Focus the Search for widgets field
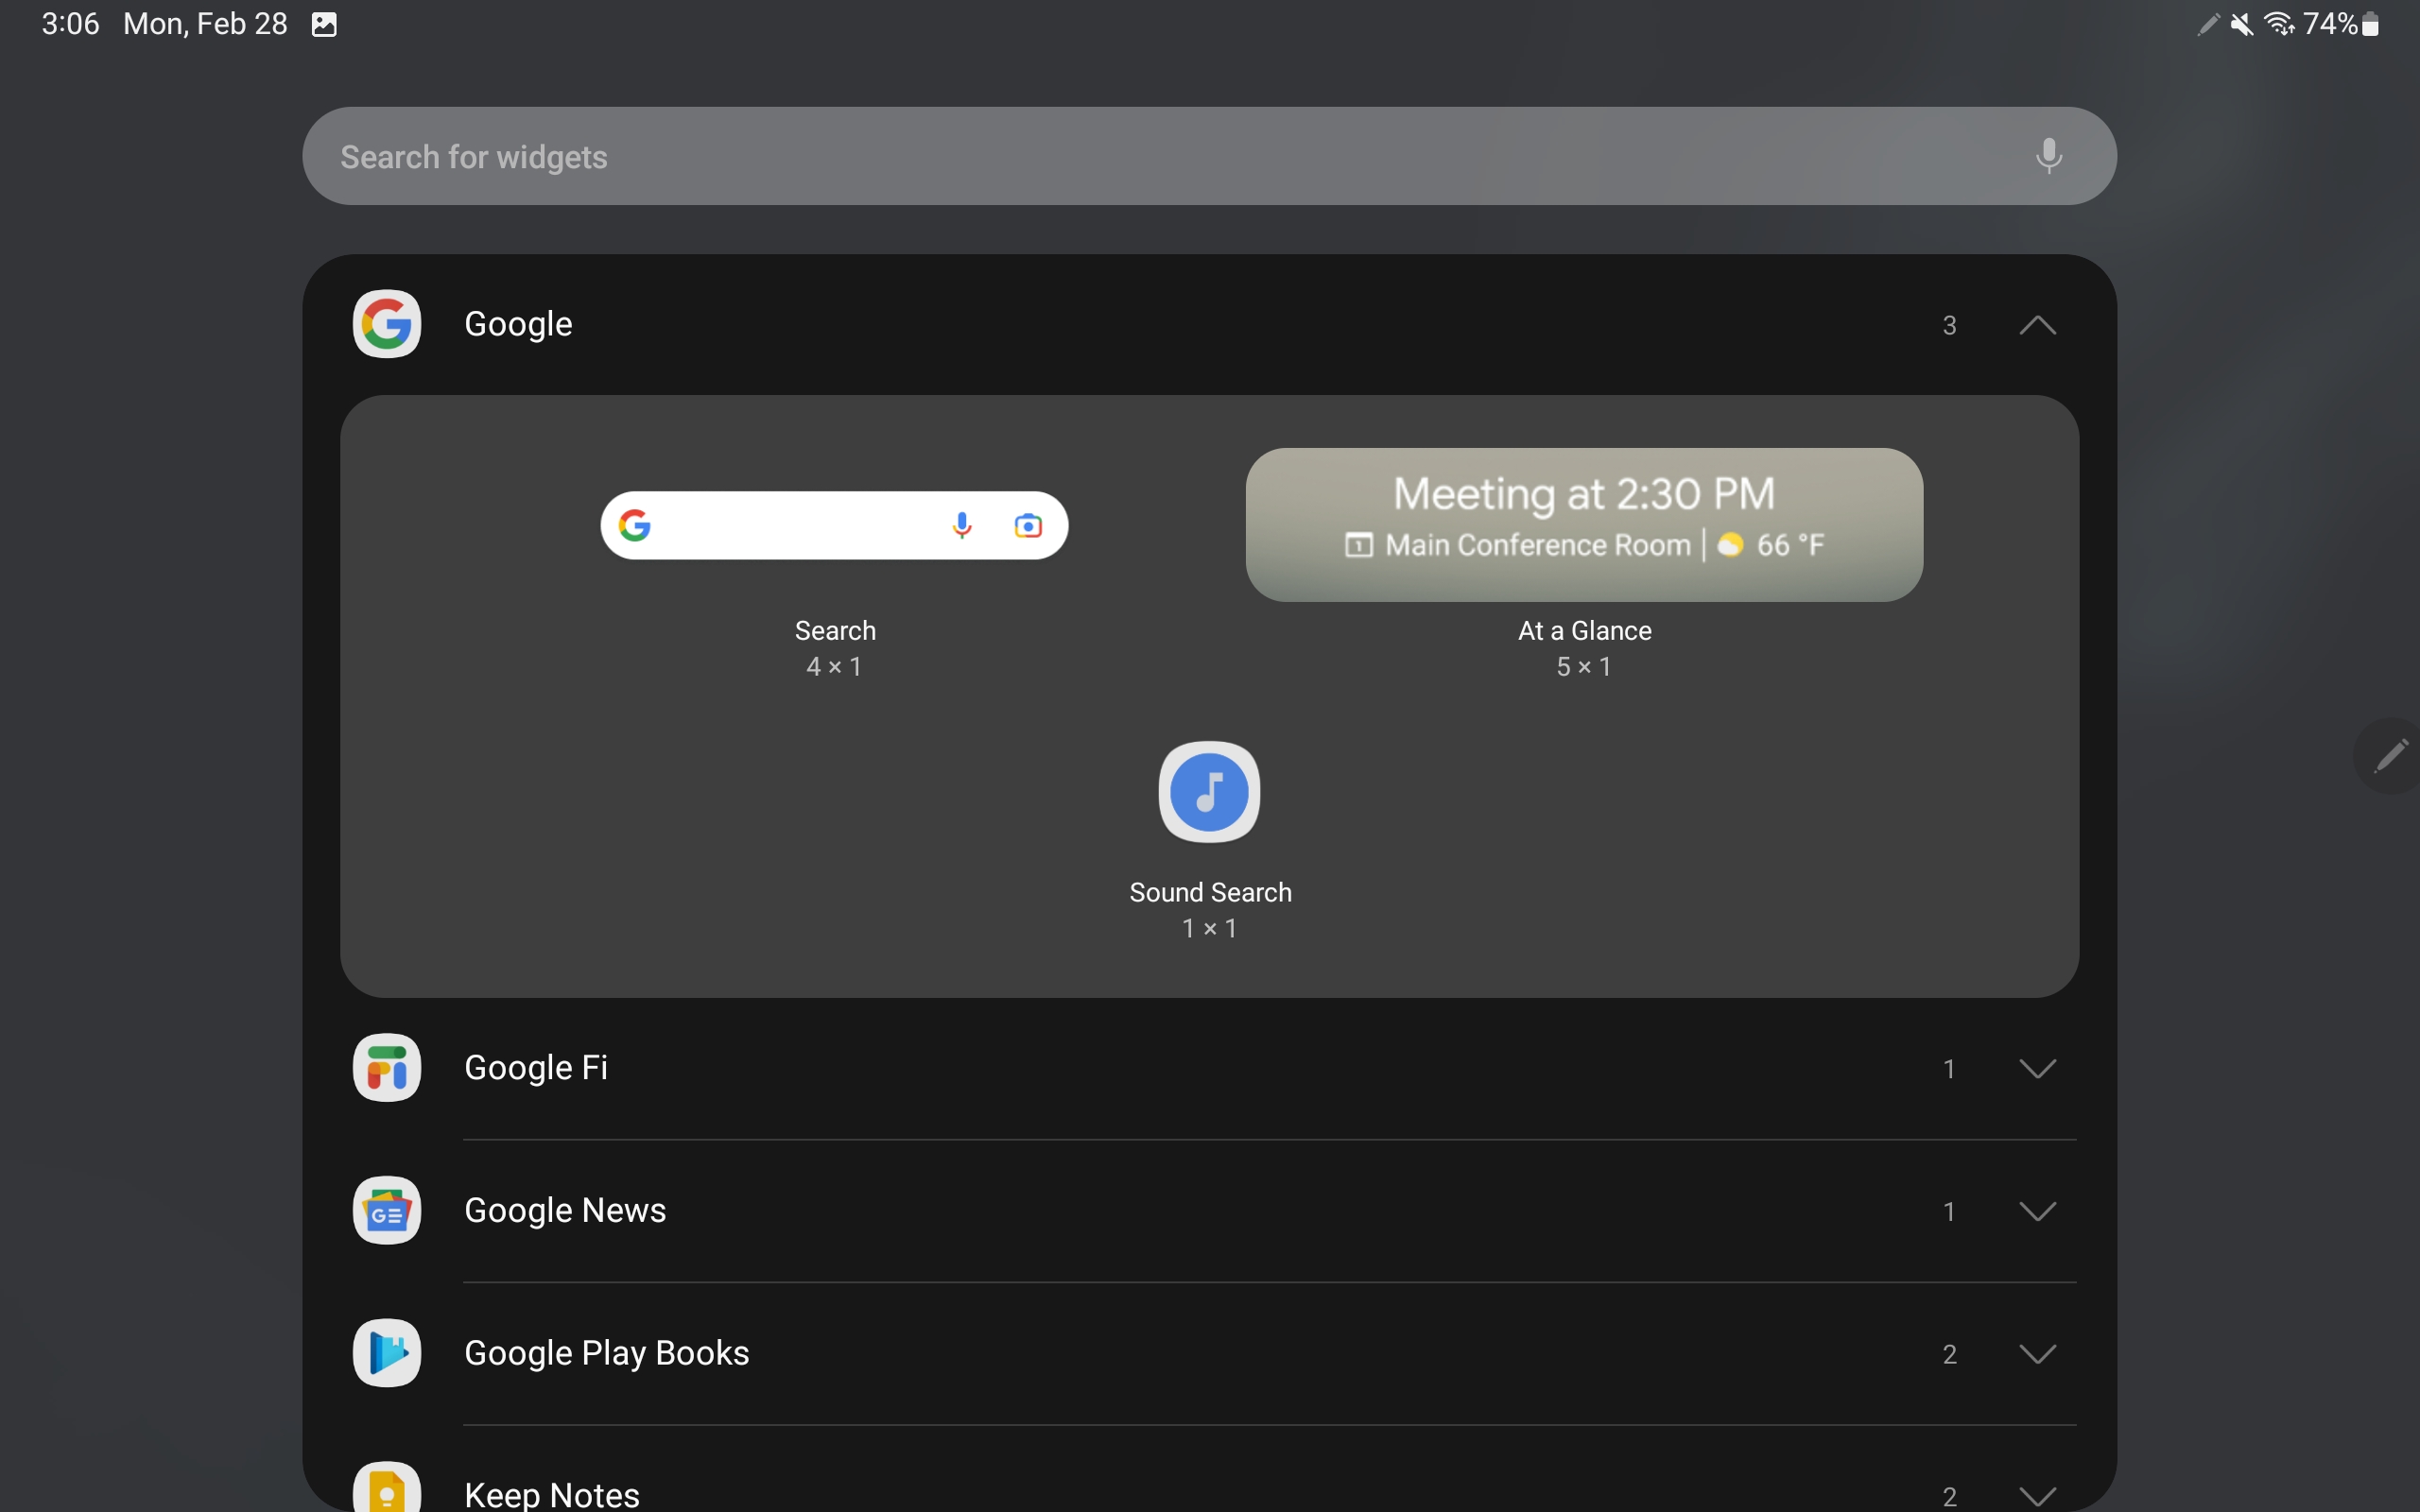This screenshot has width=2420, height=1512. pyautogui.click(x=1100, y=156)
